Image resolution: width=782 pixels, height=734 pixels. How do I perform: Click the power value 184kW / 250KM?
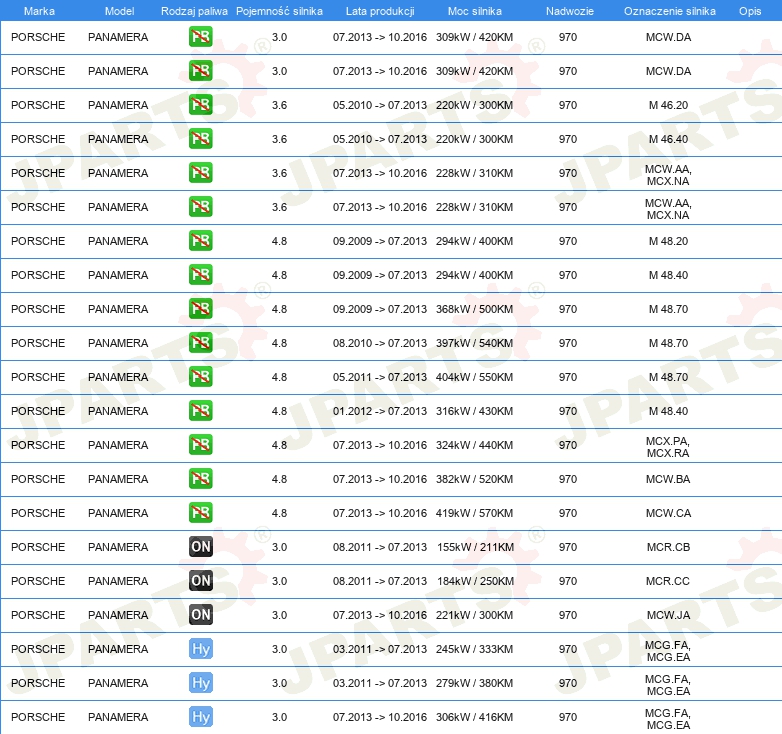475,581
